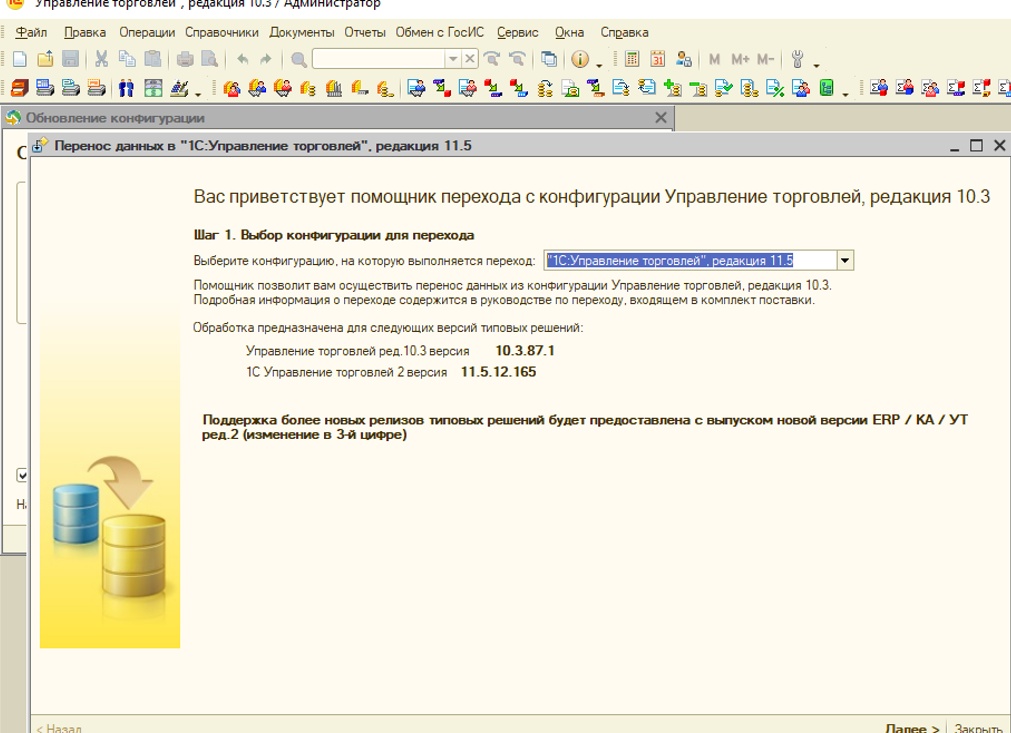Expand arrow after green hierarchy tree icon
Screen dimensions: 1011x733
845,93
